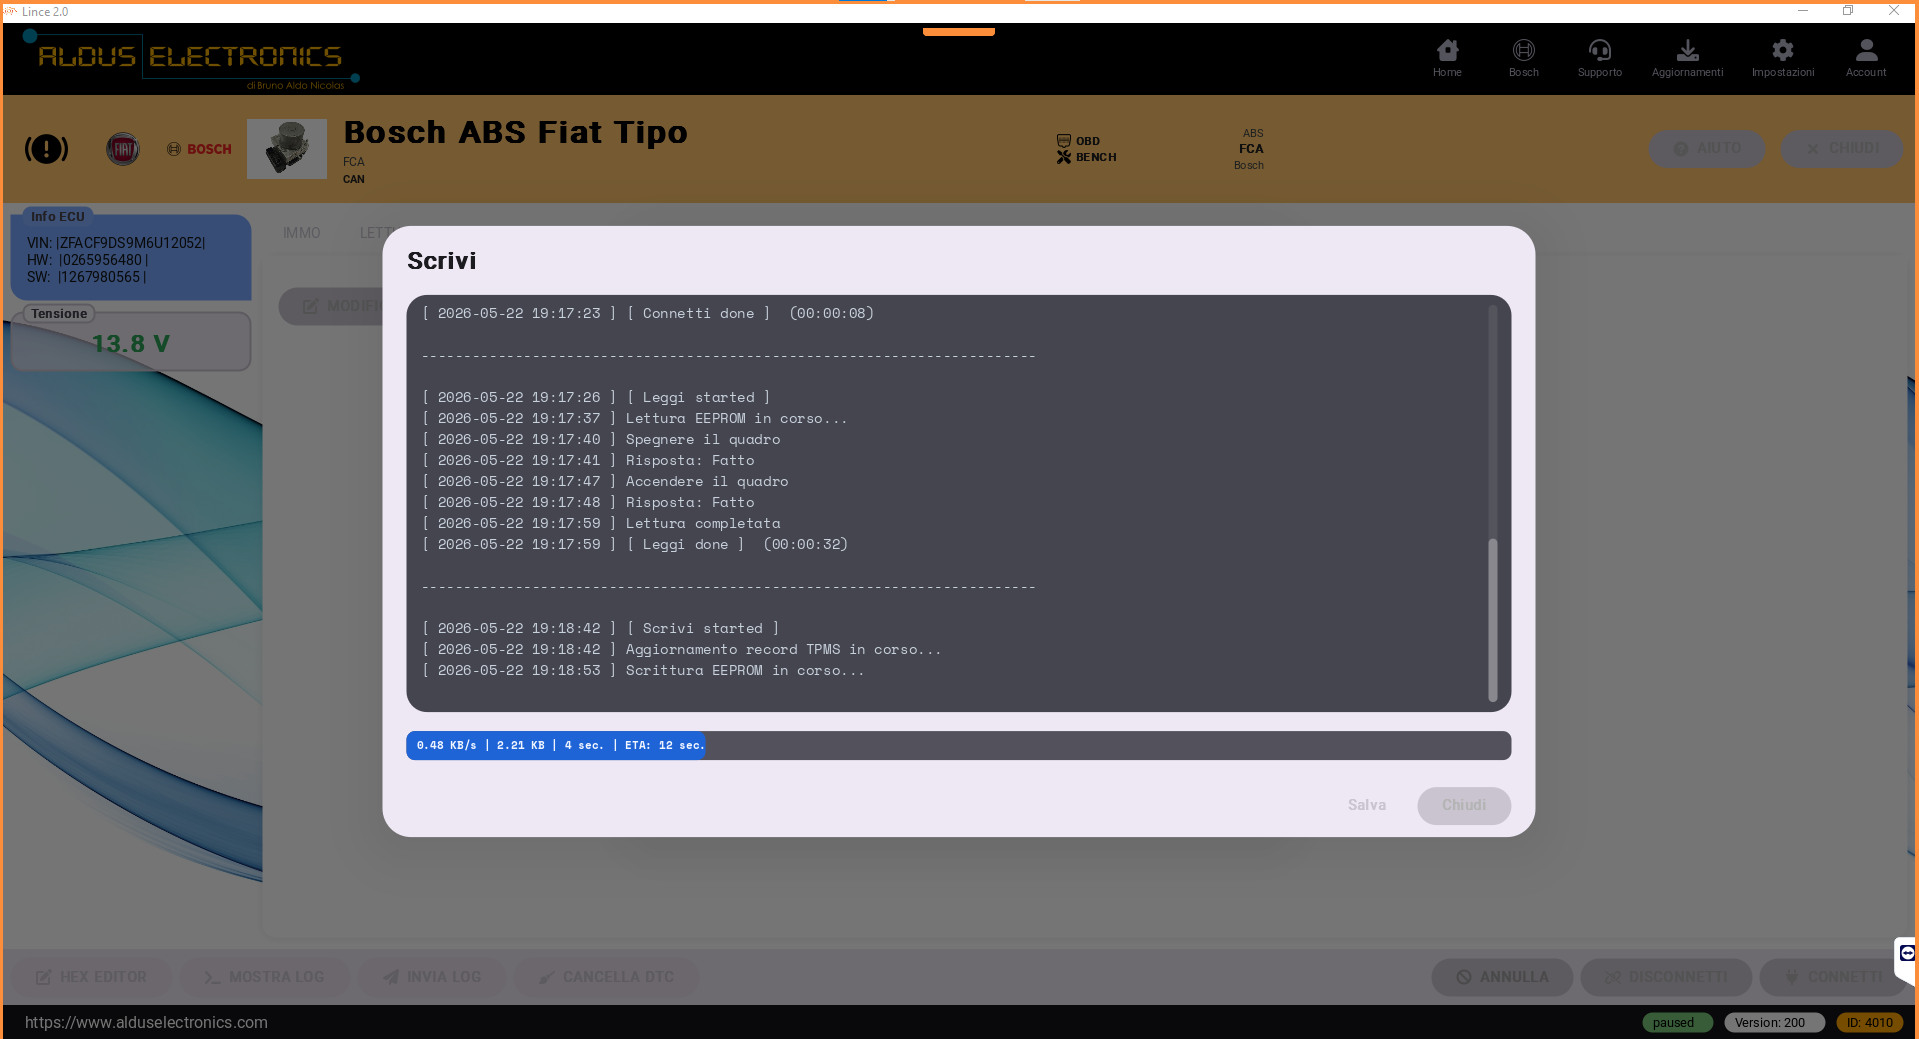This screenshot has height=1039, width=1919.
Task: Switch to the IMMO tab
Action: 301,233
